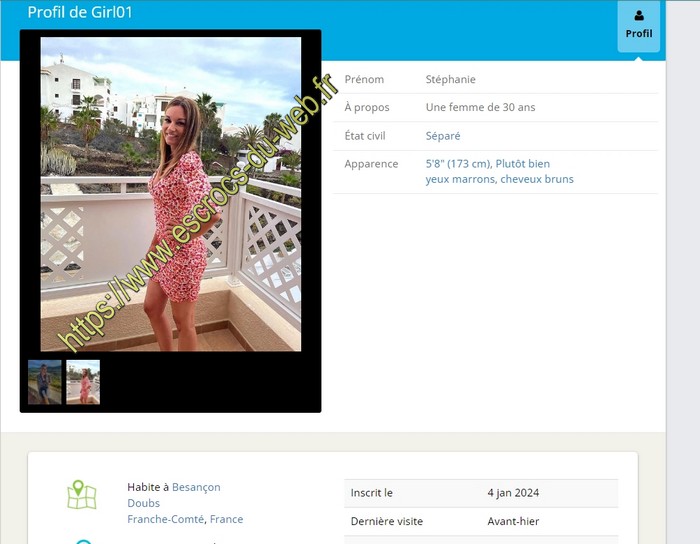The height and width of the screenshot is (544, 700).
Task: Open the large main profile photo
Action: (171, 194)
